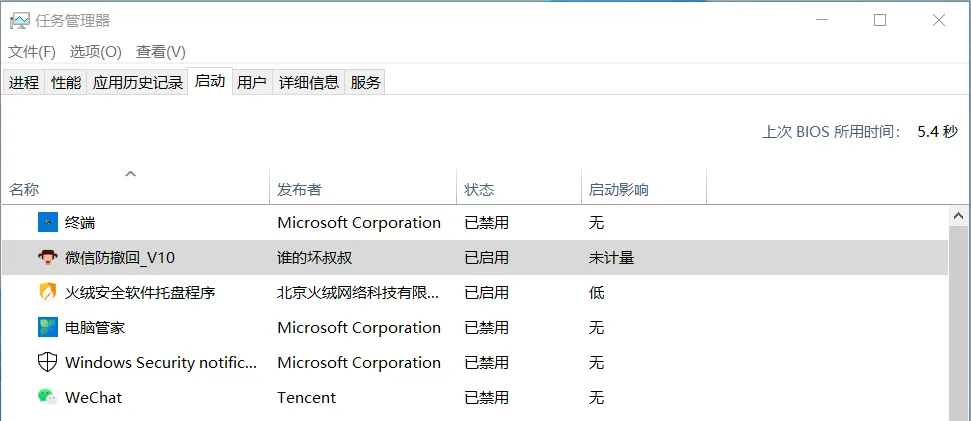
Task: Click the 火绒安全软件 orange shield icon
Action: 48,292
